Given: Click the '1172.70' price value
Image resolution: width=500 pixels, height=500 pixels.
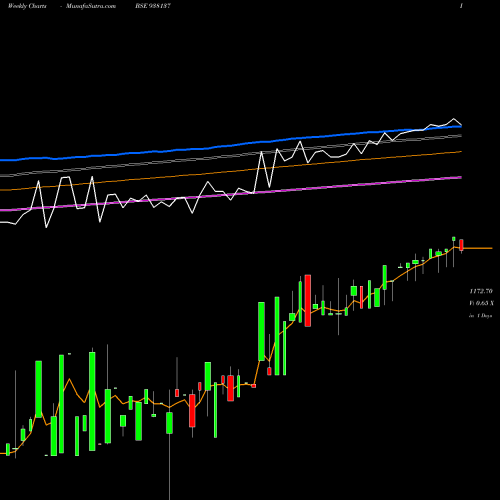Looking at the screenshot, I should click(x=481, y=291).
